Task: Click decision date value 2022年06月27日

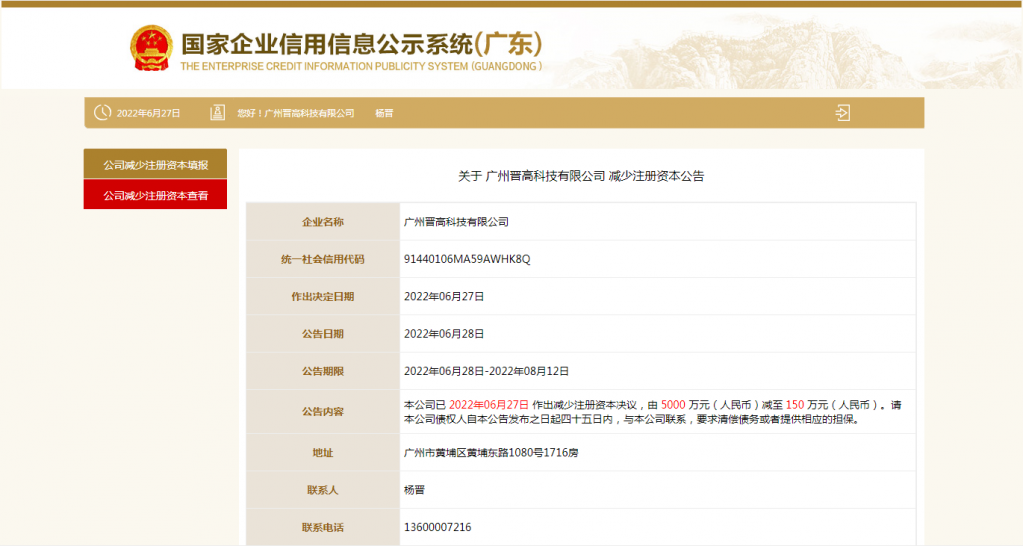Action: tap(444, 296)
